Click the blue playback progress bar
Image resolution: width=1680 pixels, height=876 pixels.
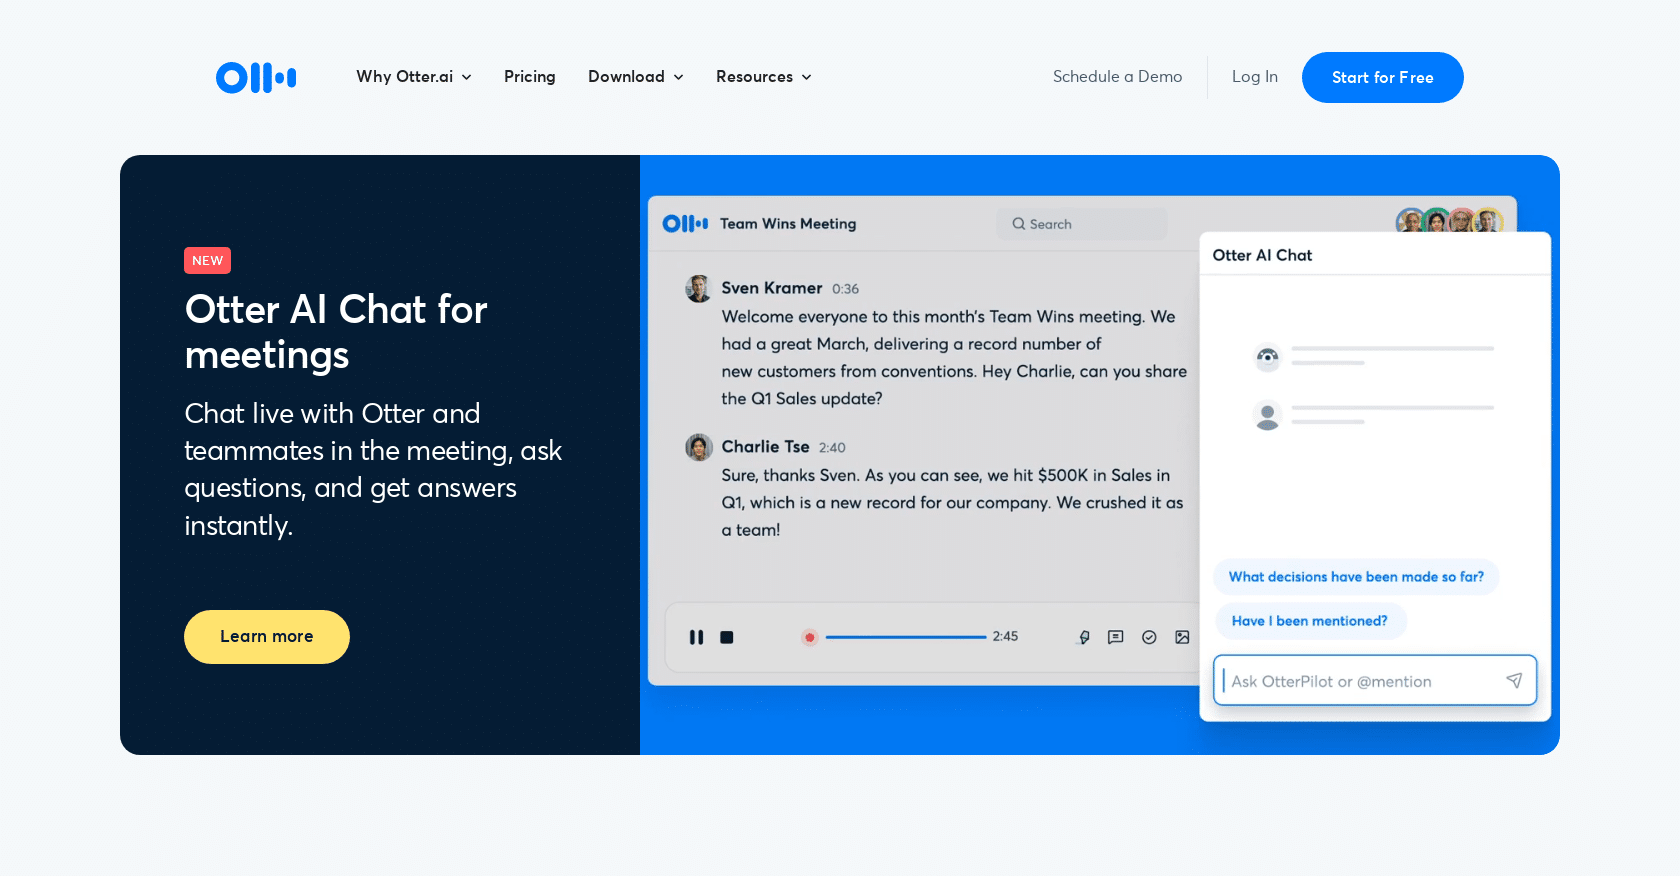tap(905, 637)
